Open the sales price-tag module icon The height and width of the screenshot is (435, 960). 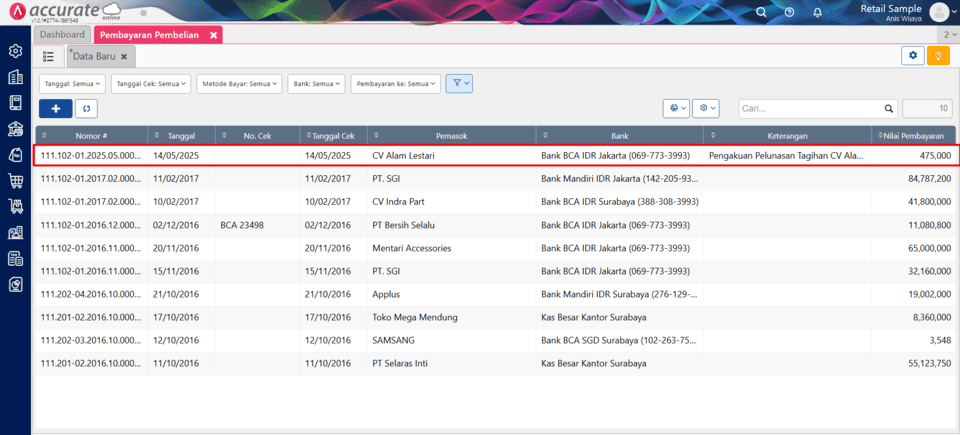(x=15, y=155)
